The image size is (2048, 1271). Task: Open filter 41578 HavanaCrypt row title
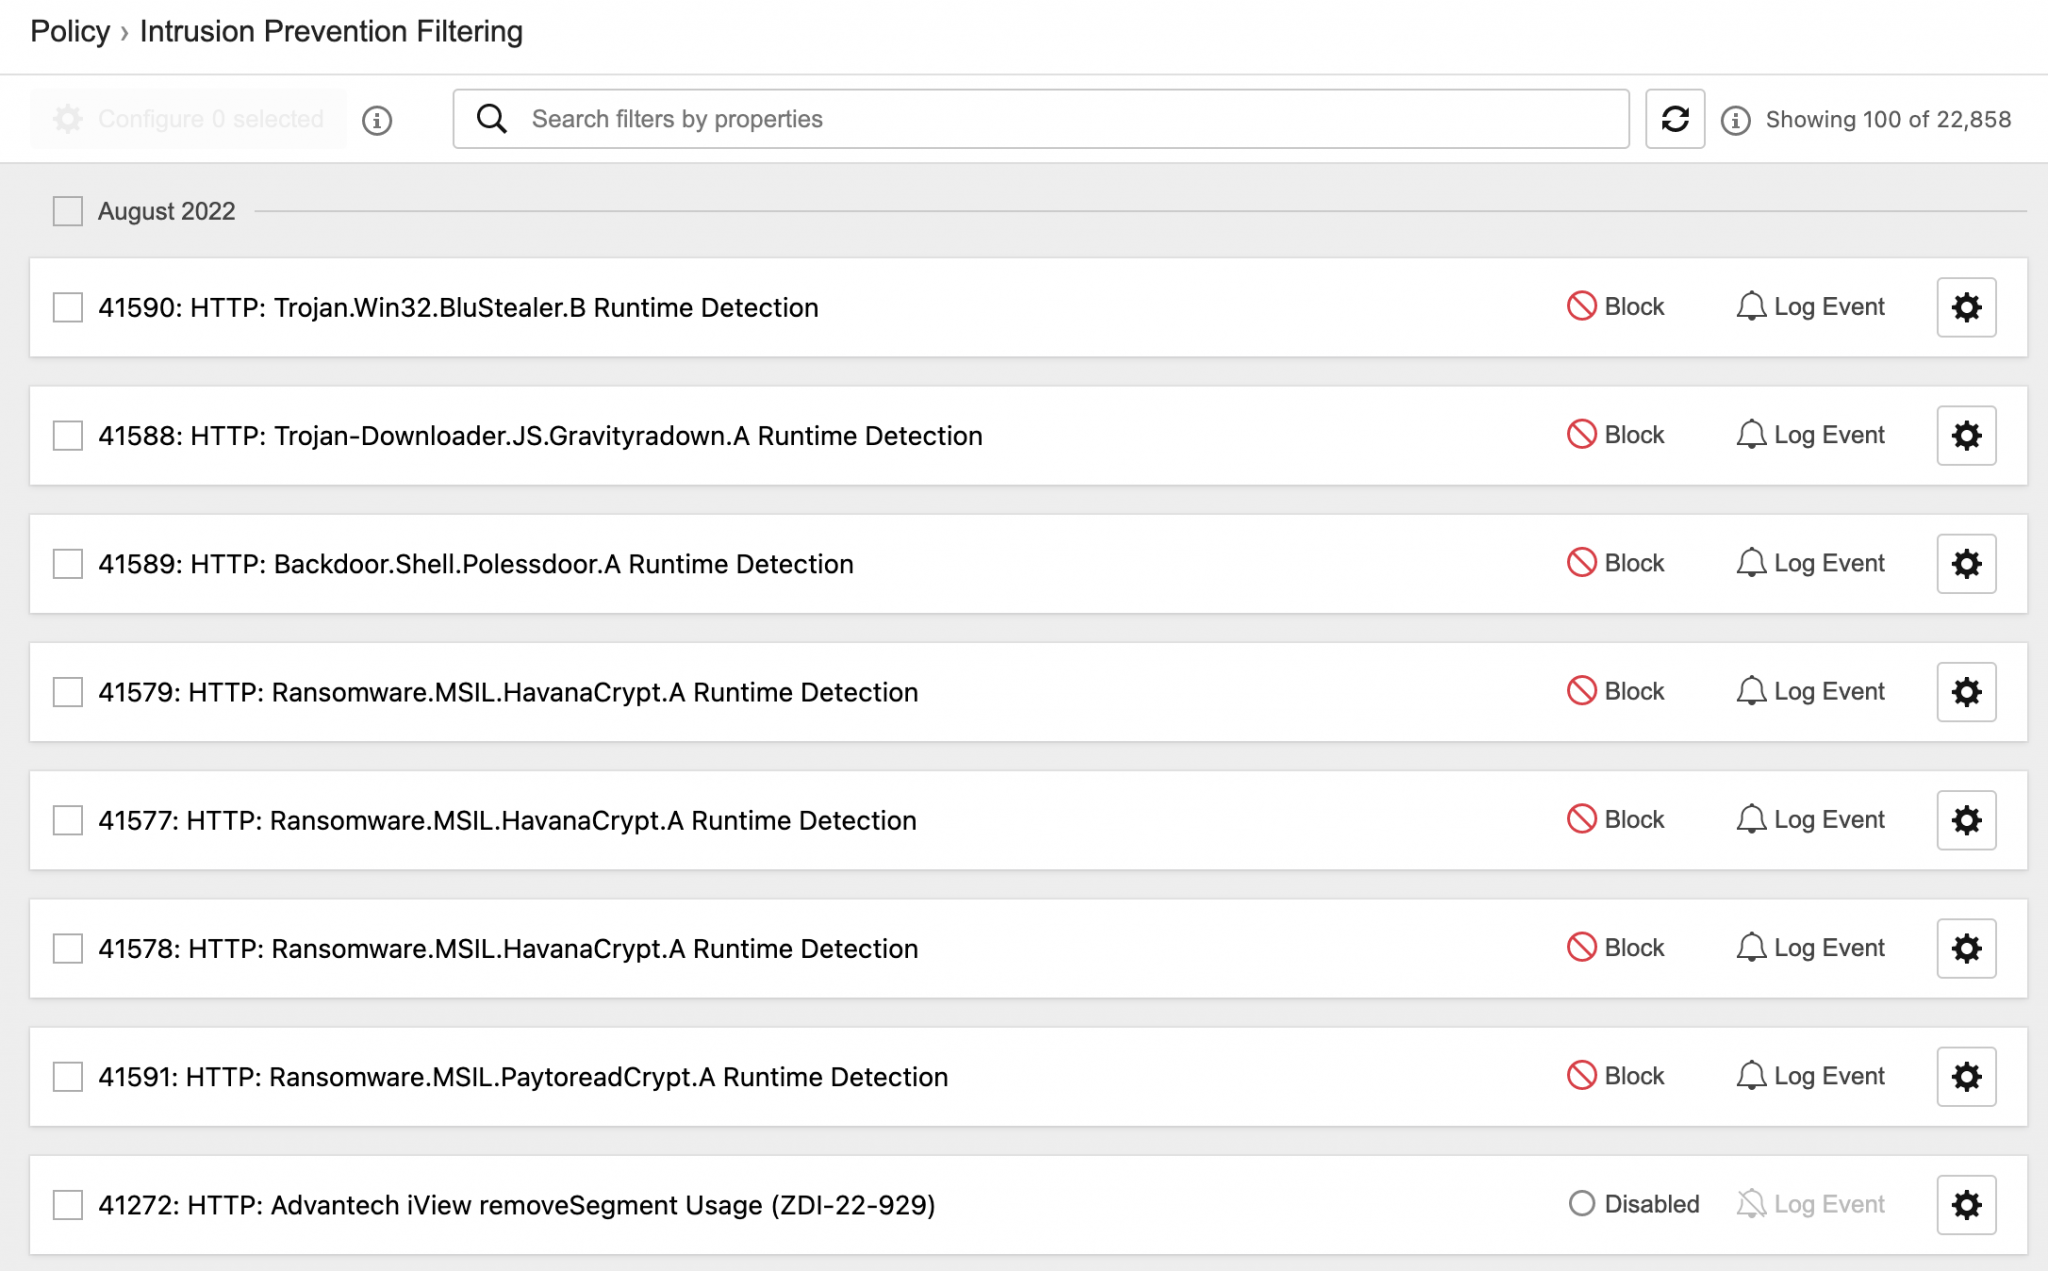508,948
